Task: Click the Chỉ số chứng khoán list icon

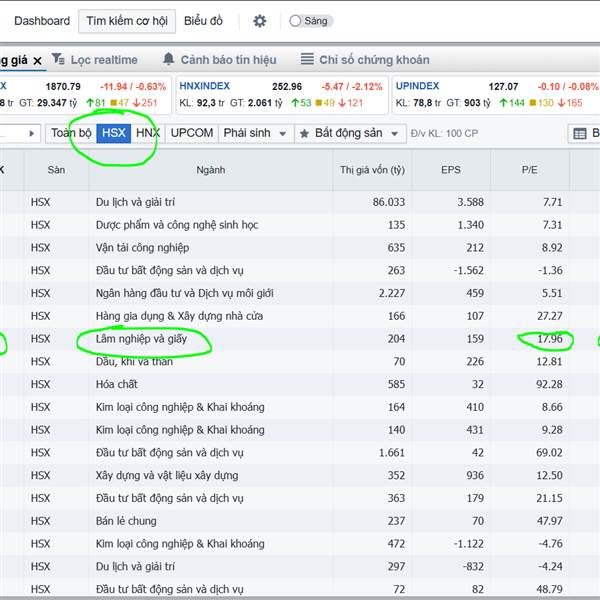Action: pos(307,60)
